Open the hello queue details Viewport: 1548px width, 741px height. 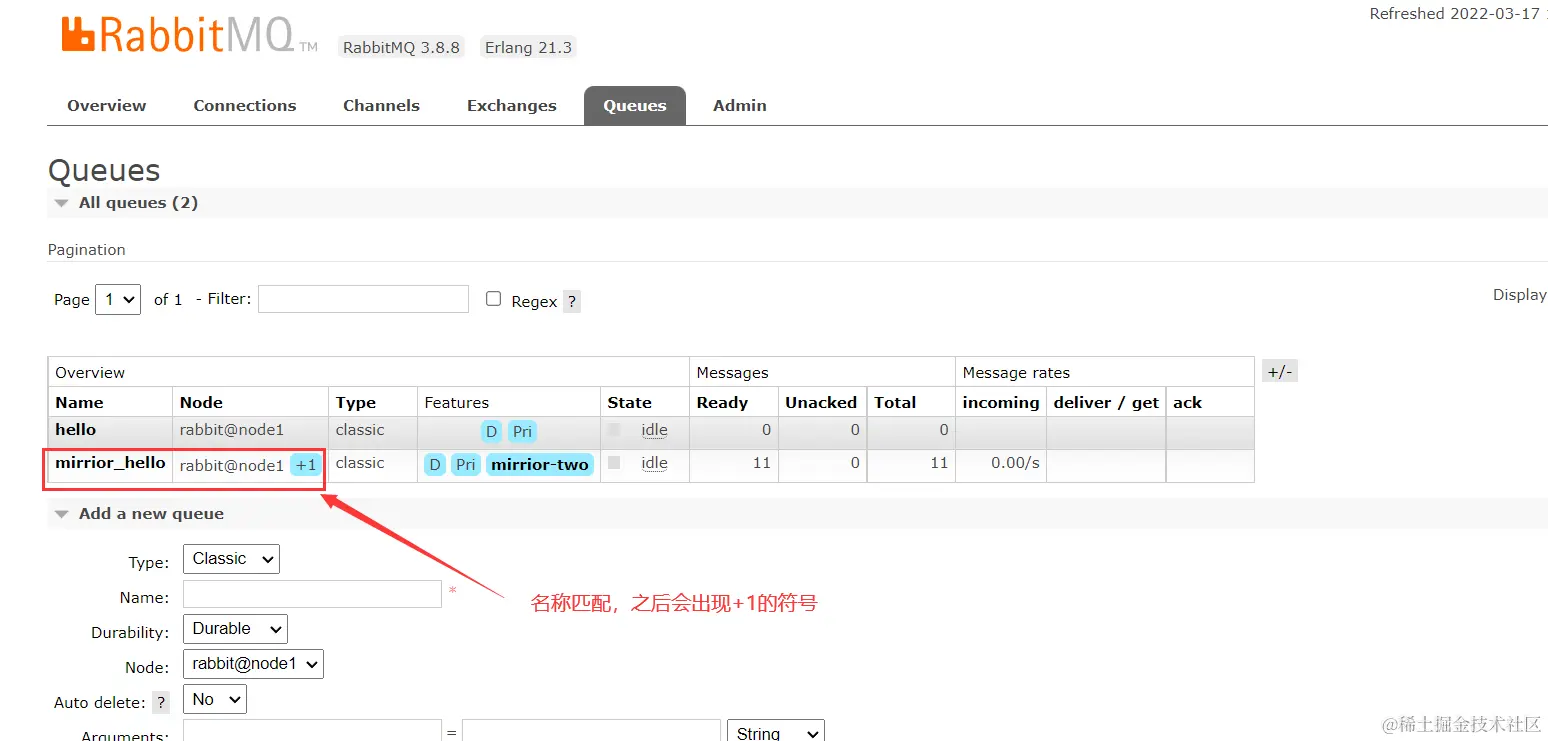(x=76, y=430)
